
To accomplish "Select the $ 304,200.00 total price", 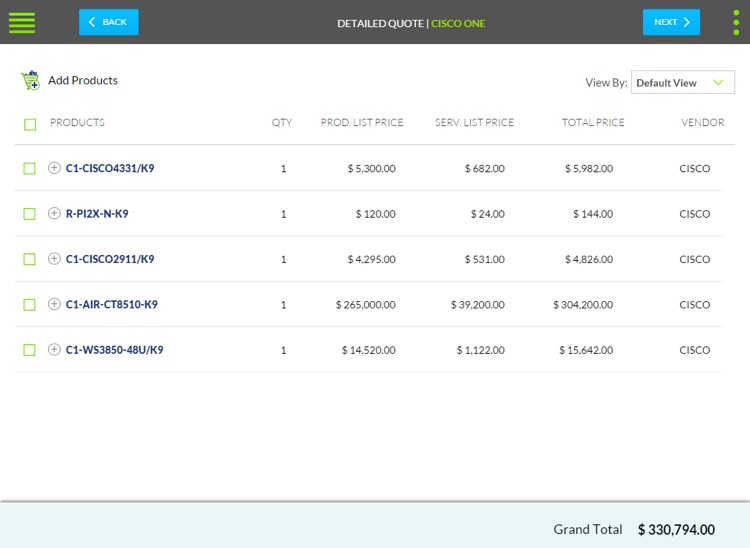I will 583,305.
